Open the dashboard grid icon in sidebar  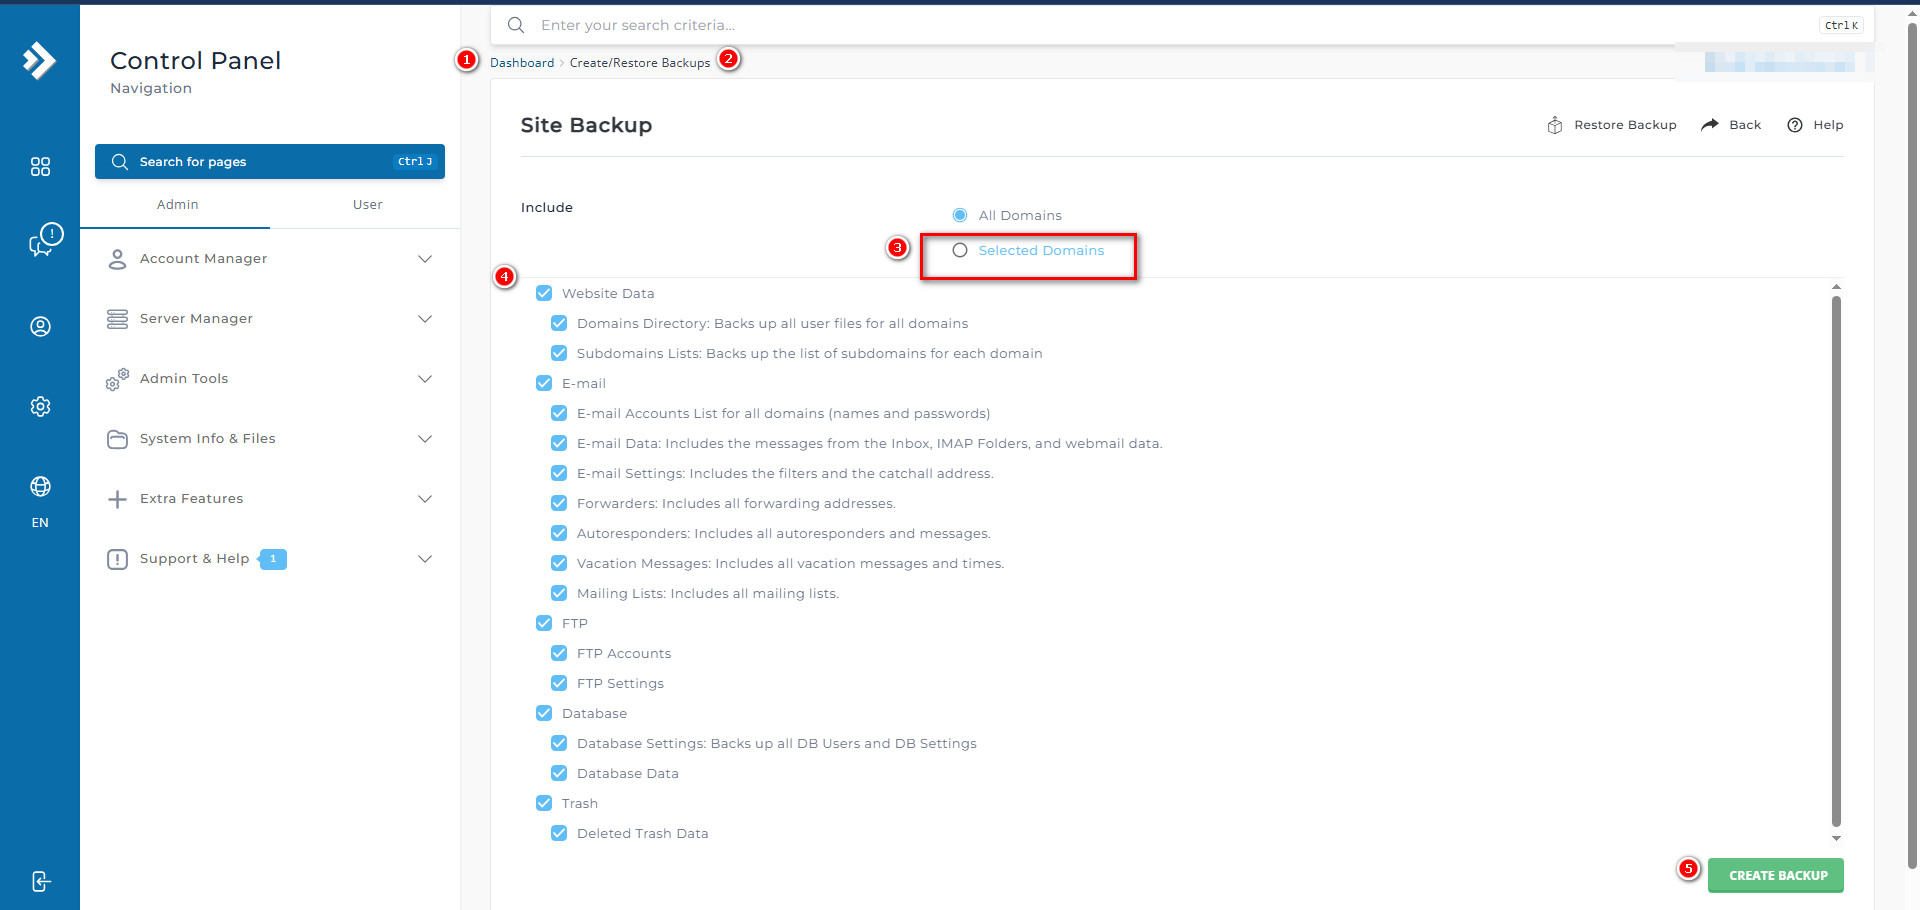pos(40,167)
